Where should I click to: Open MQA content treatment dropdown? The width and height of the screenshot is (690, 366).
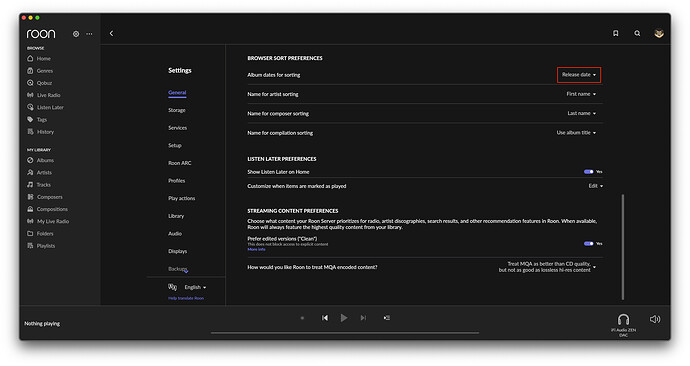click(547, 267)
